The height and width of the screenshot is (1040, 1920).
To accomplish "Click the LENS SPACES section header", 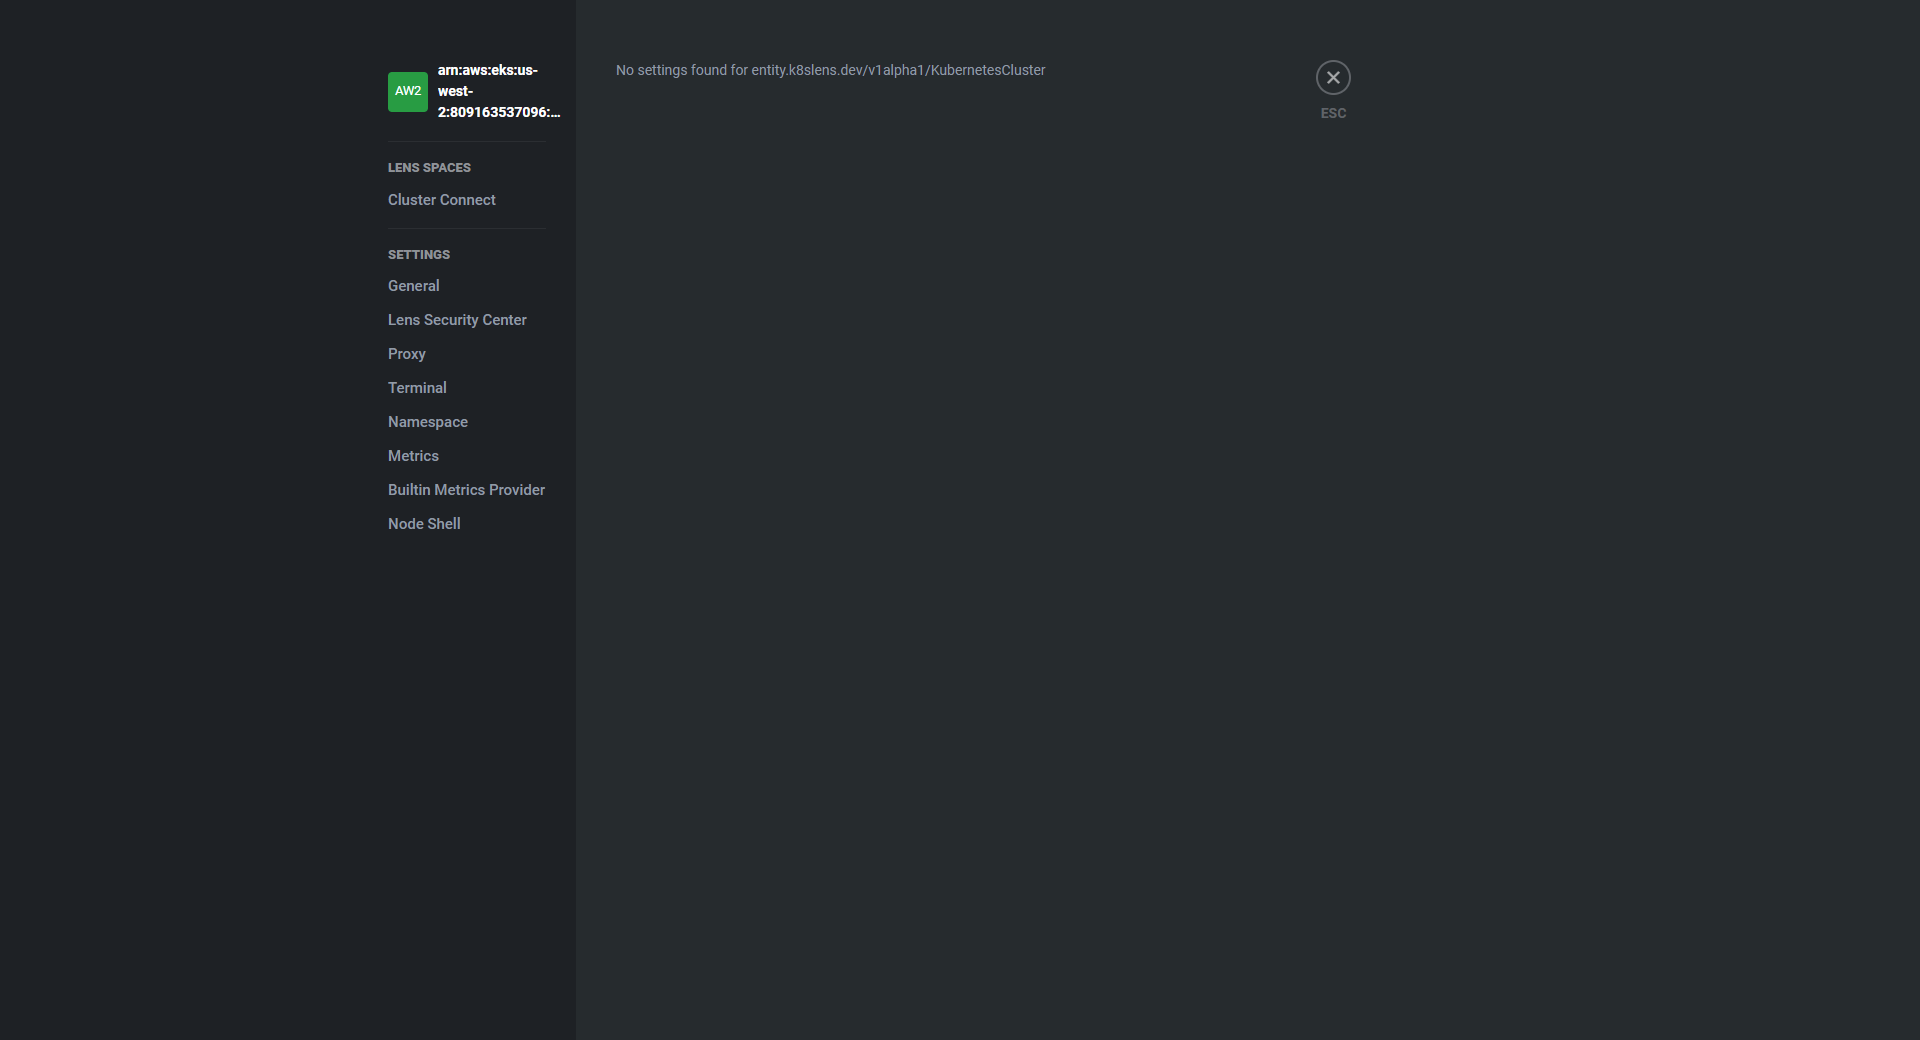I will click(429, 167).
